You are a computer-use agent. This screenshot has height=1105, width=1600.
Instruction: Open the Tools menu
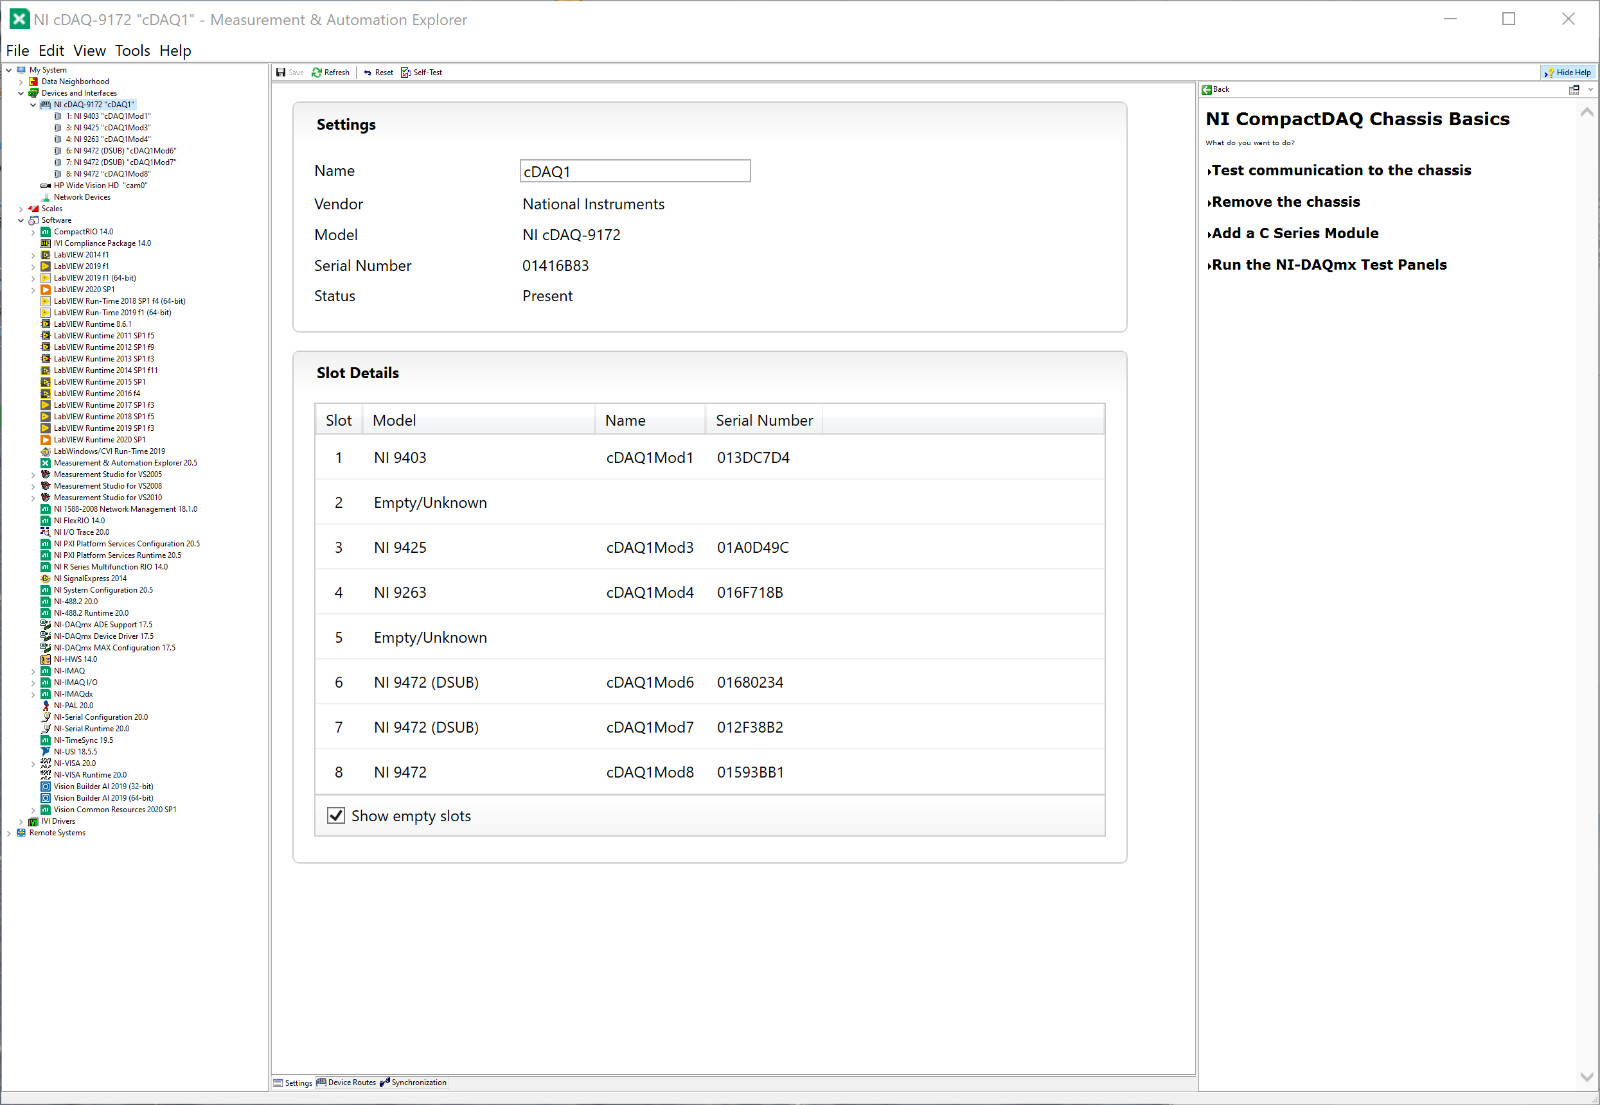(132, 51)
